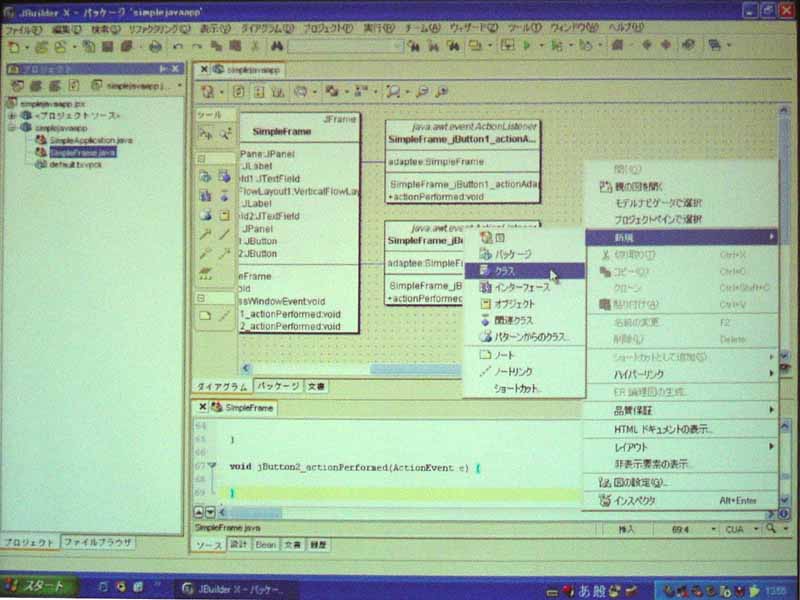Expand the プロジェクトソース tree node
Screen dimensions: 800x600
(12, 115)
